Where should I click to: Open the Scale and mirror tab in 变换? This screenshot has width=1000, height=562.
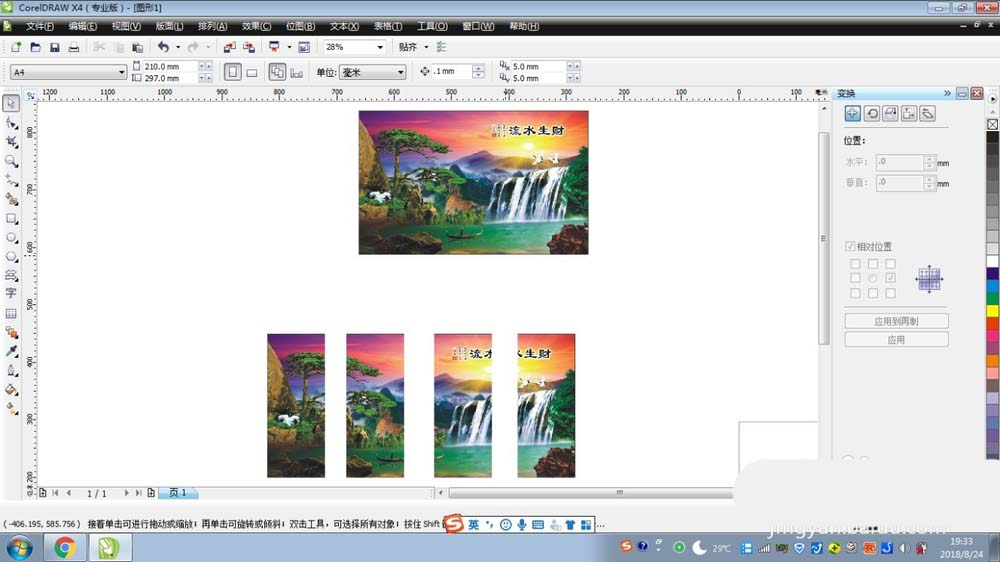click(890, 114)
